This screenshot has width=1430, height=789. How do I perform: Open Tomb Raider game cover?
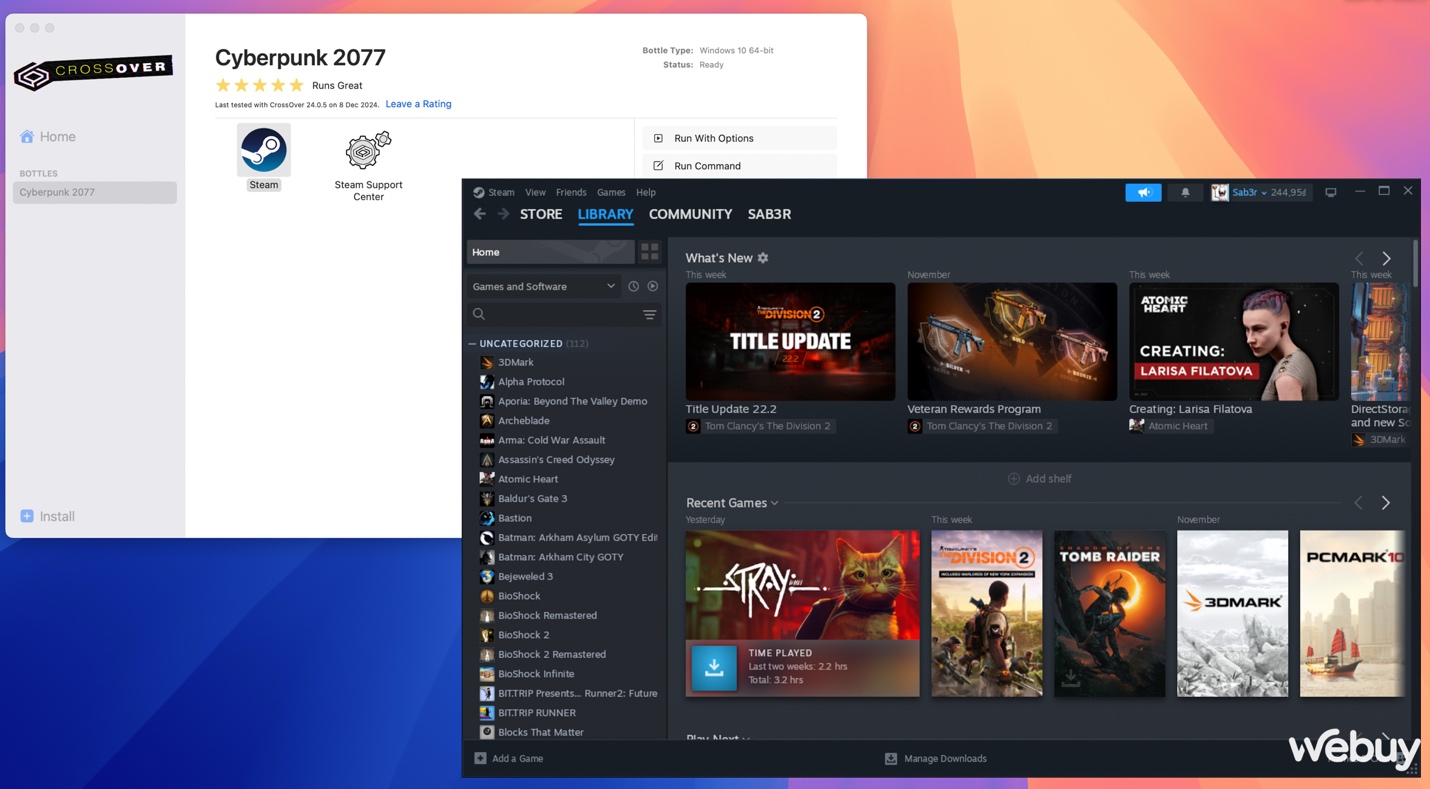click(x=1110, y=613)
